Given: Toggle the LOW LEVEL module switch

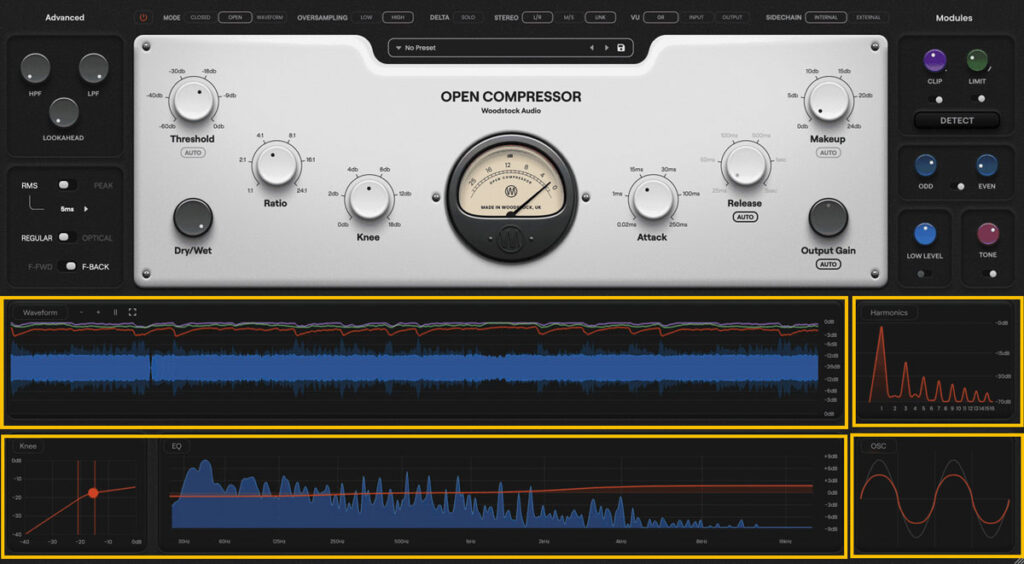Looking at the screenshot, I should 924,274.
